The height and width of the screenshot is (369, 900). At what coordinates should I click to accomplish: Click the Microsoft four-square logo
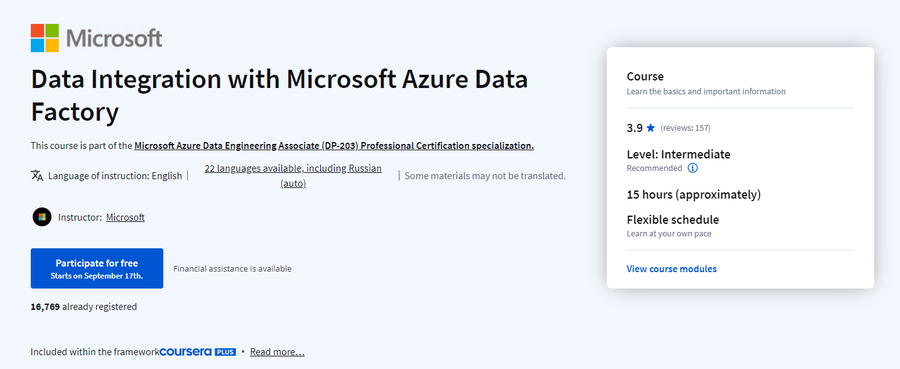point(45,38)
